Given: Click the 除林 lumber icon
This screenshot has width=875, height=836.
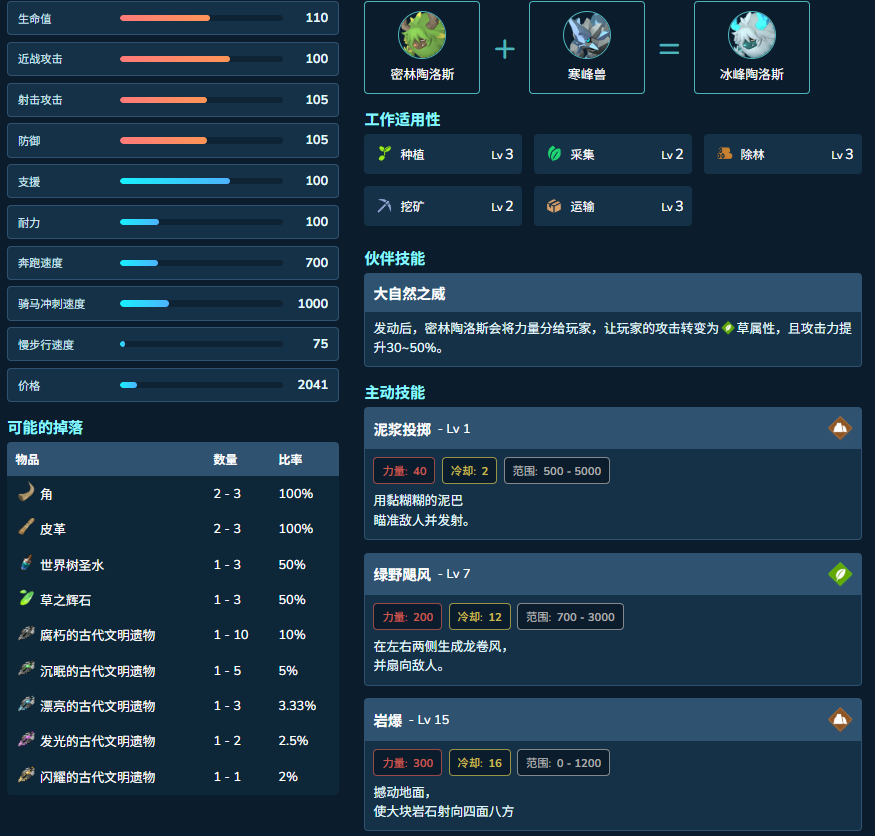Looking at the screenshot, I should [724, 153].
